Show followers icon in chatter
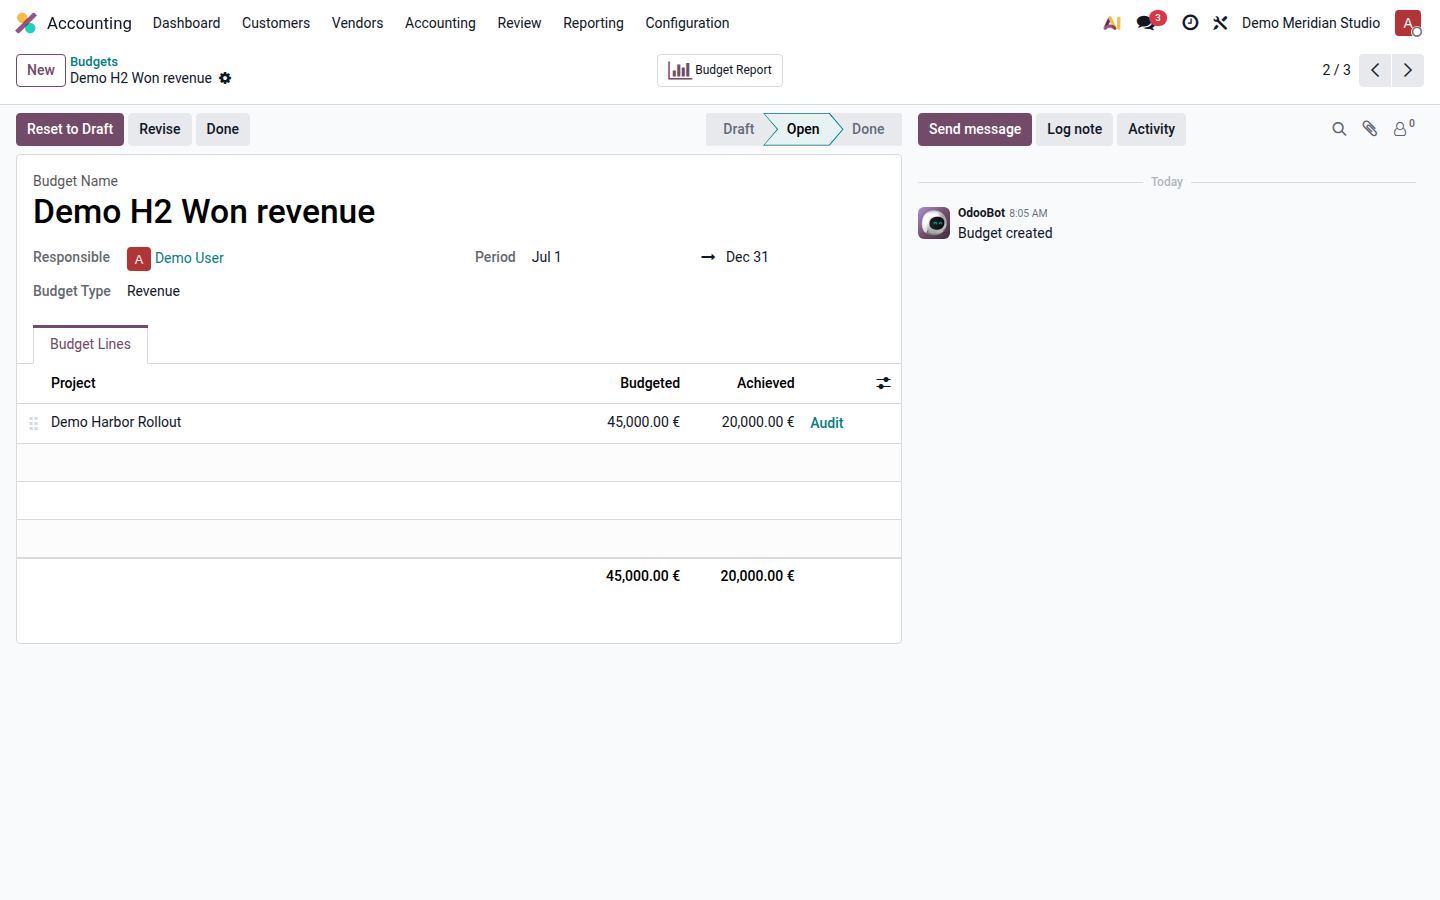The image size is (1440, 900). pos(1403,128)
